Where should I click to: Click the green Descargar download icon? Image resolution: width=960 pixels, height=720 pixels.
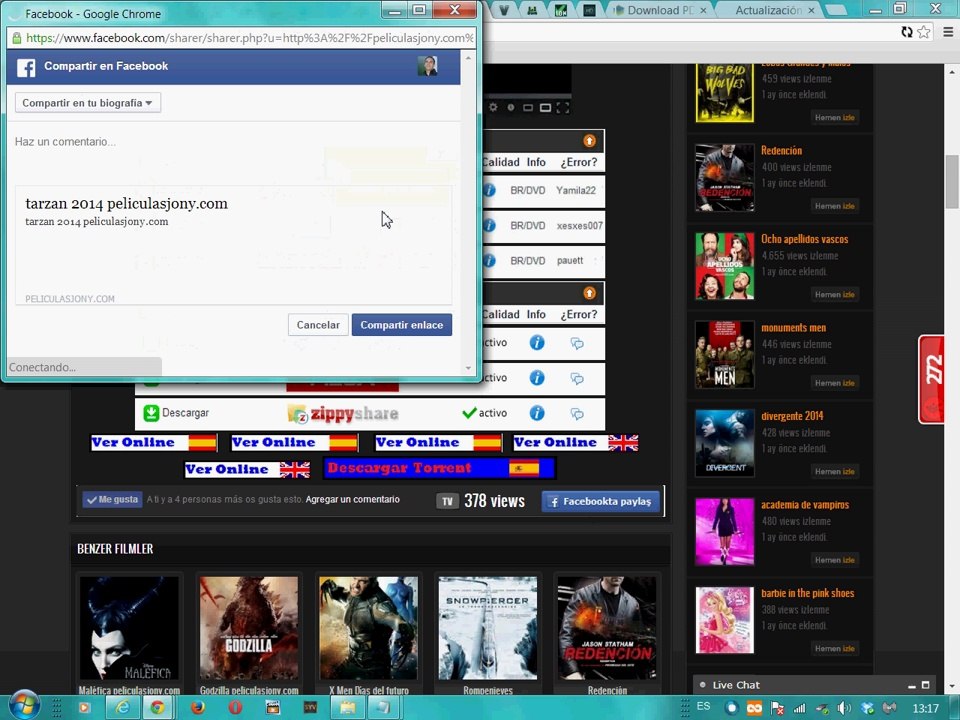point(151,413)
